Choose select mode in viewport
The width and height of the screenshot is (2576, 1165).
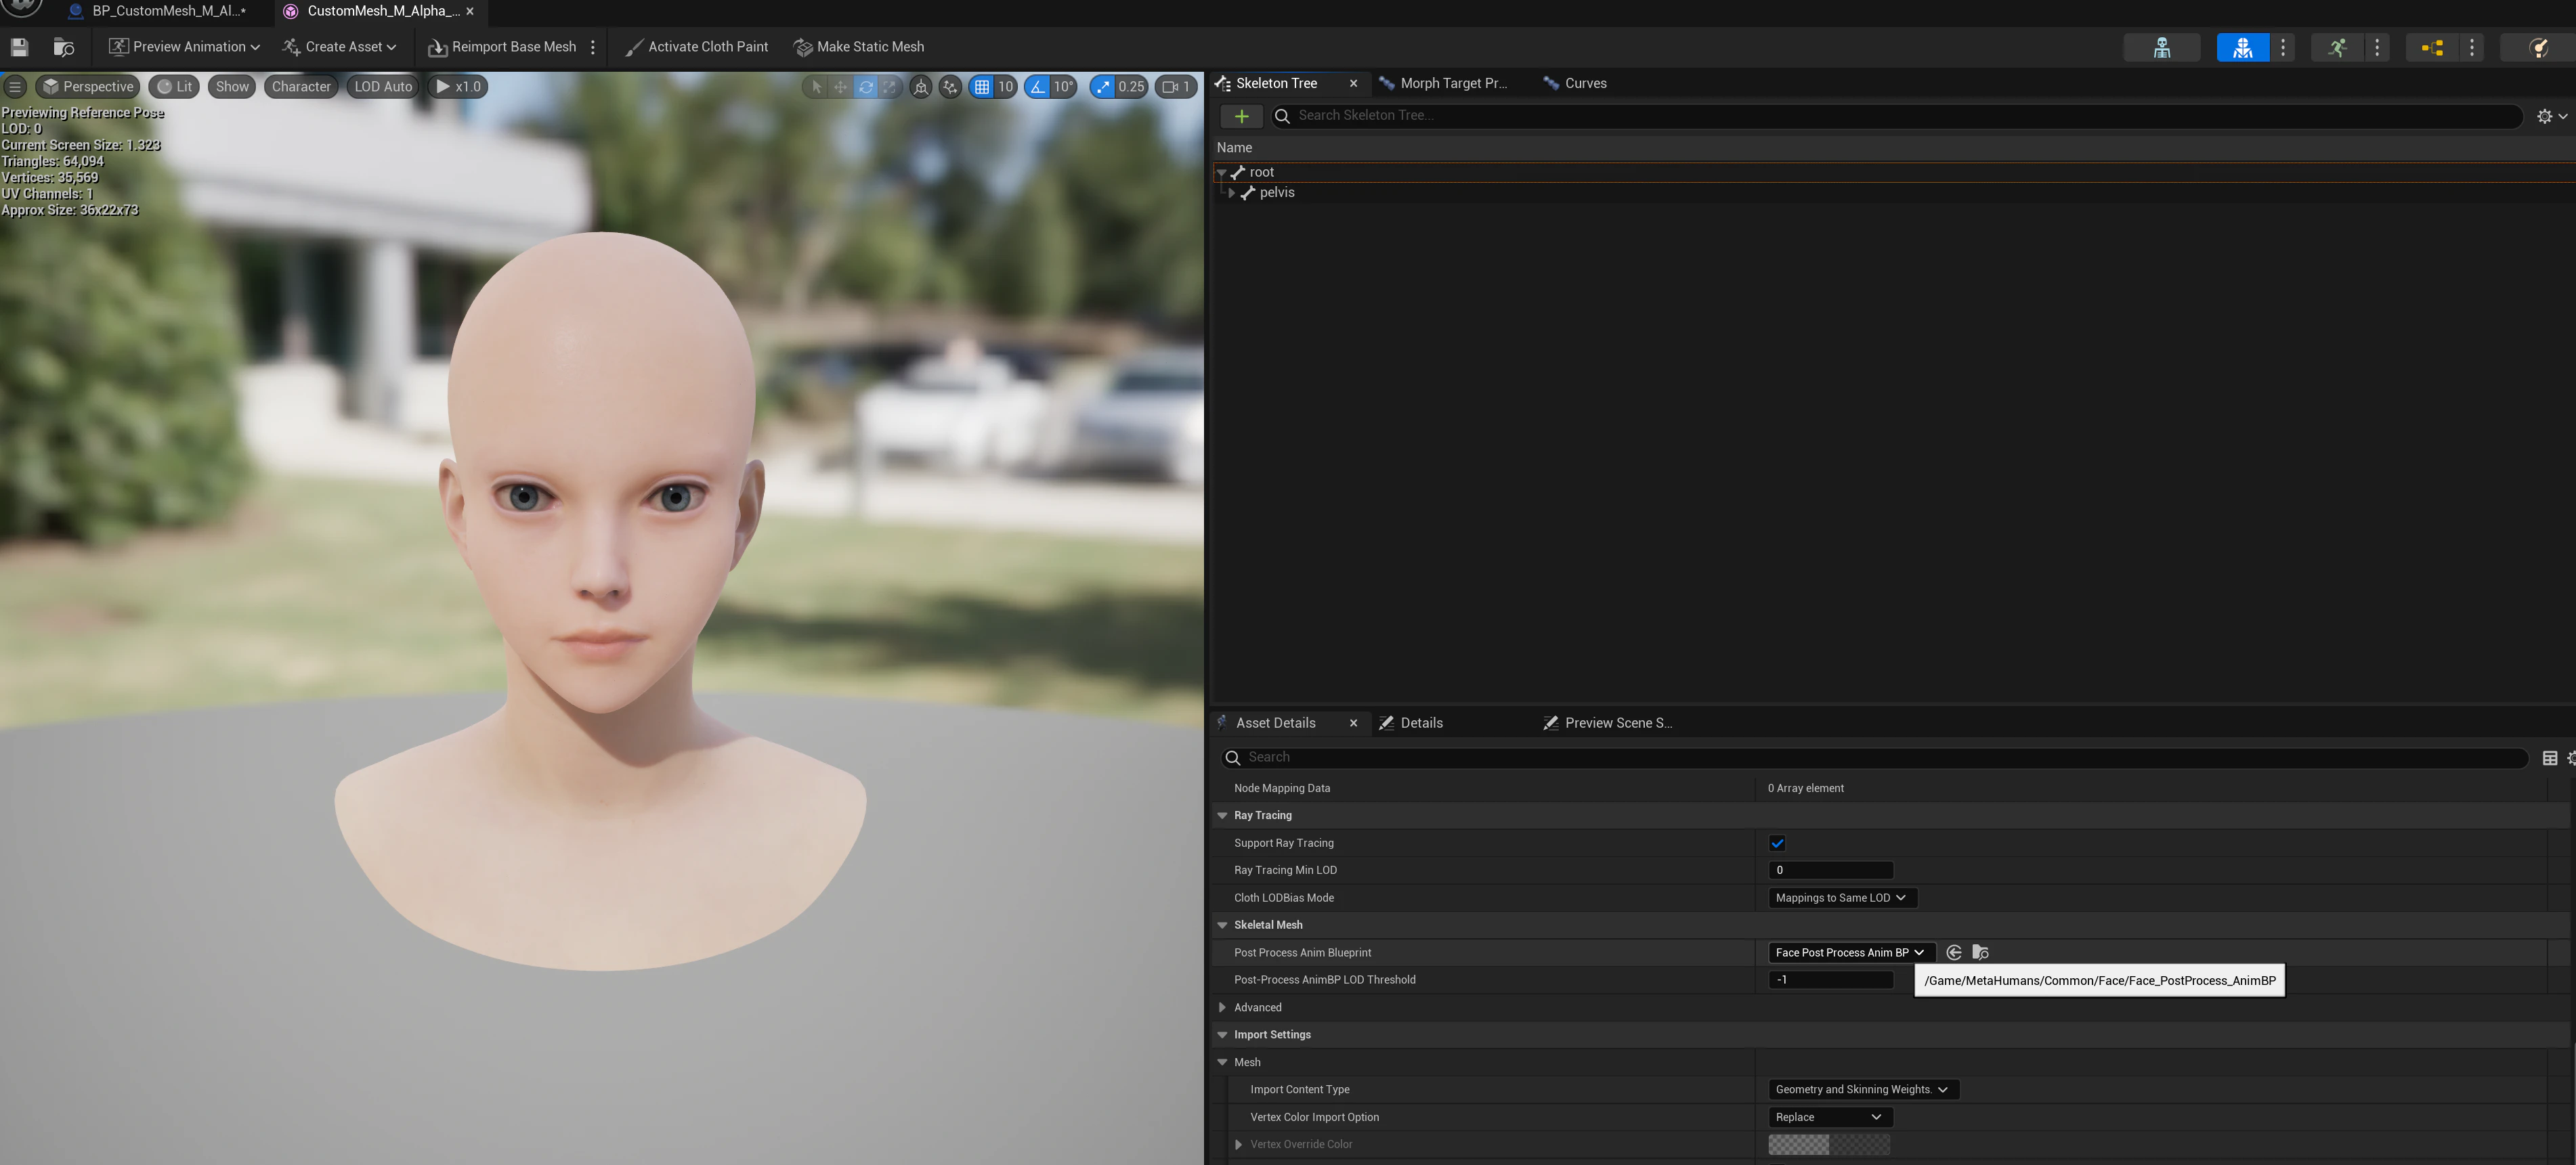coord(816,87)
